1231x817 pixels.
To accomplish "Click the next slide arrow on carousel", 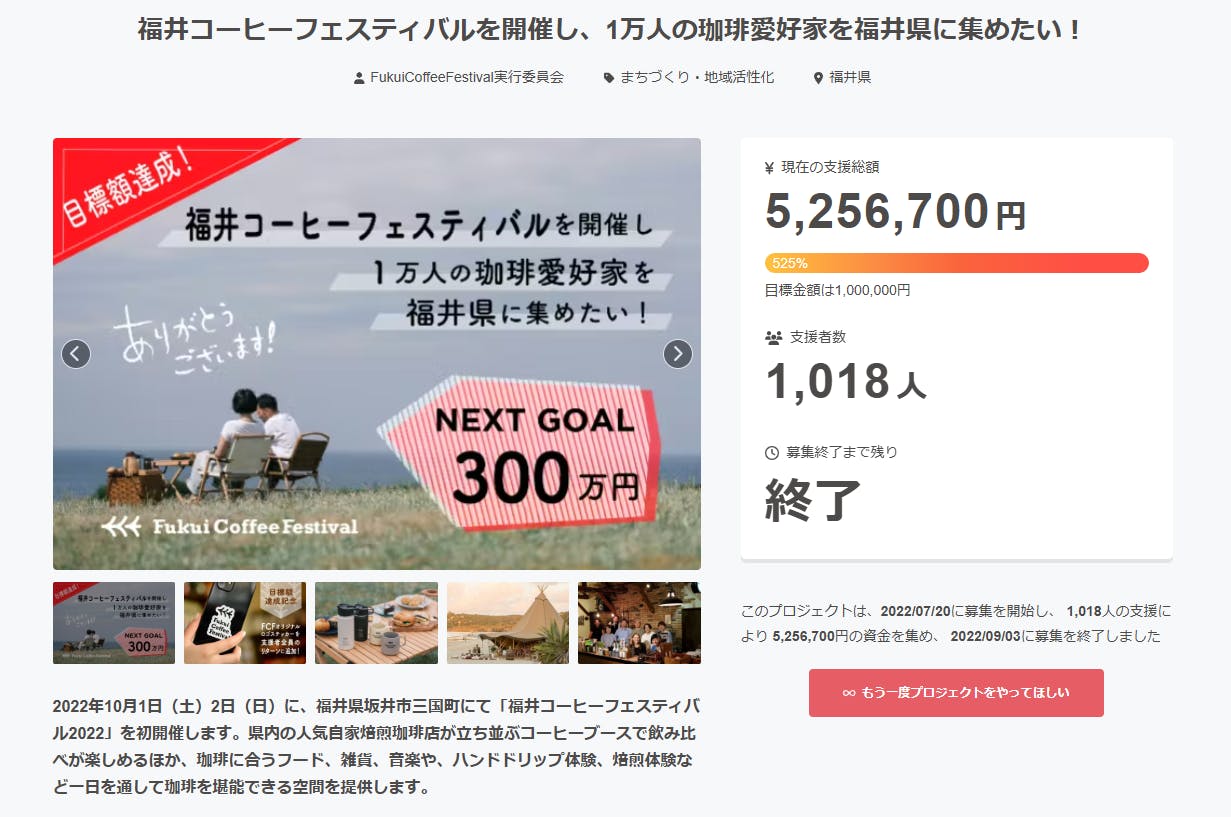I will [678, 354].
